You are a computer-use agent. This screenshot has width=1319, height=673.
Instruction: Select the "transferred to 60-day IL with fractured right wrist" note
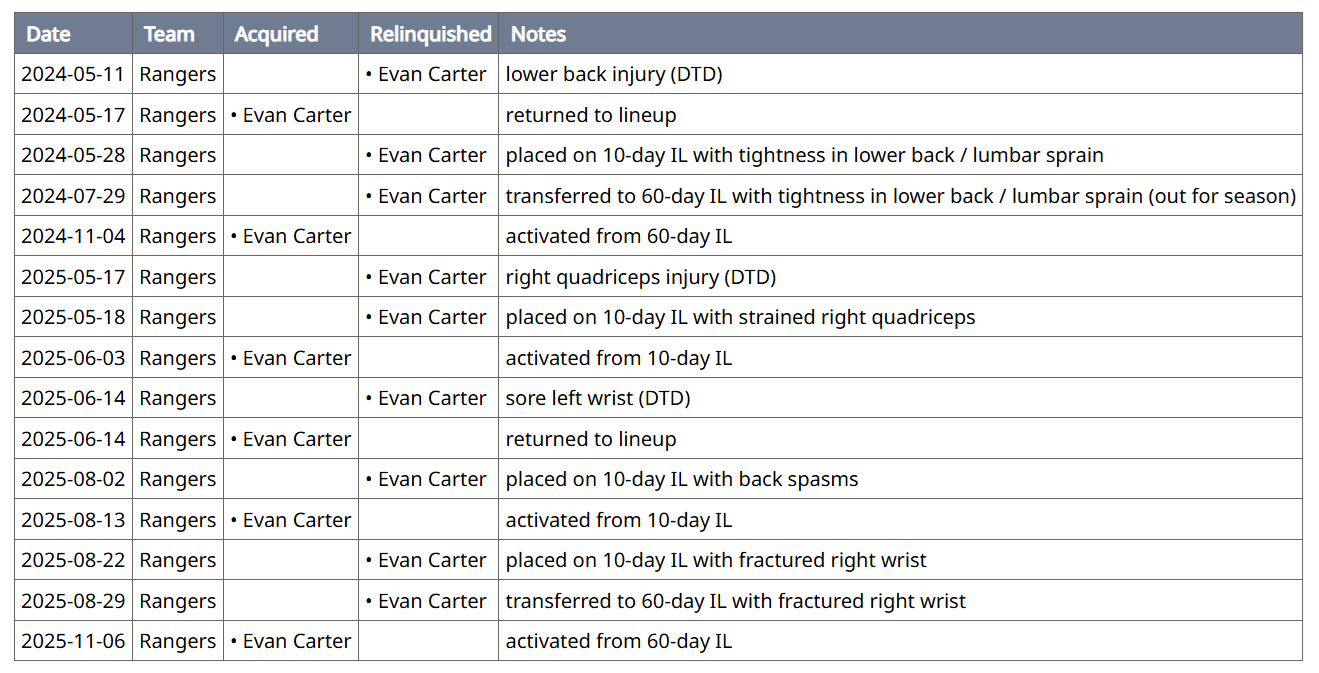coord(735,601)
